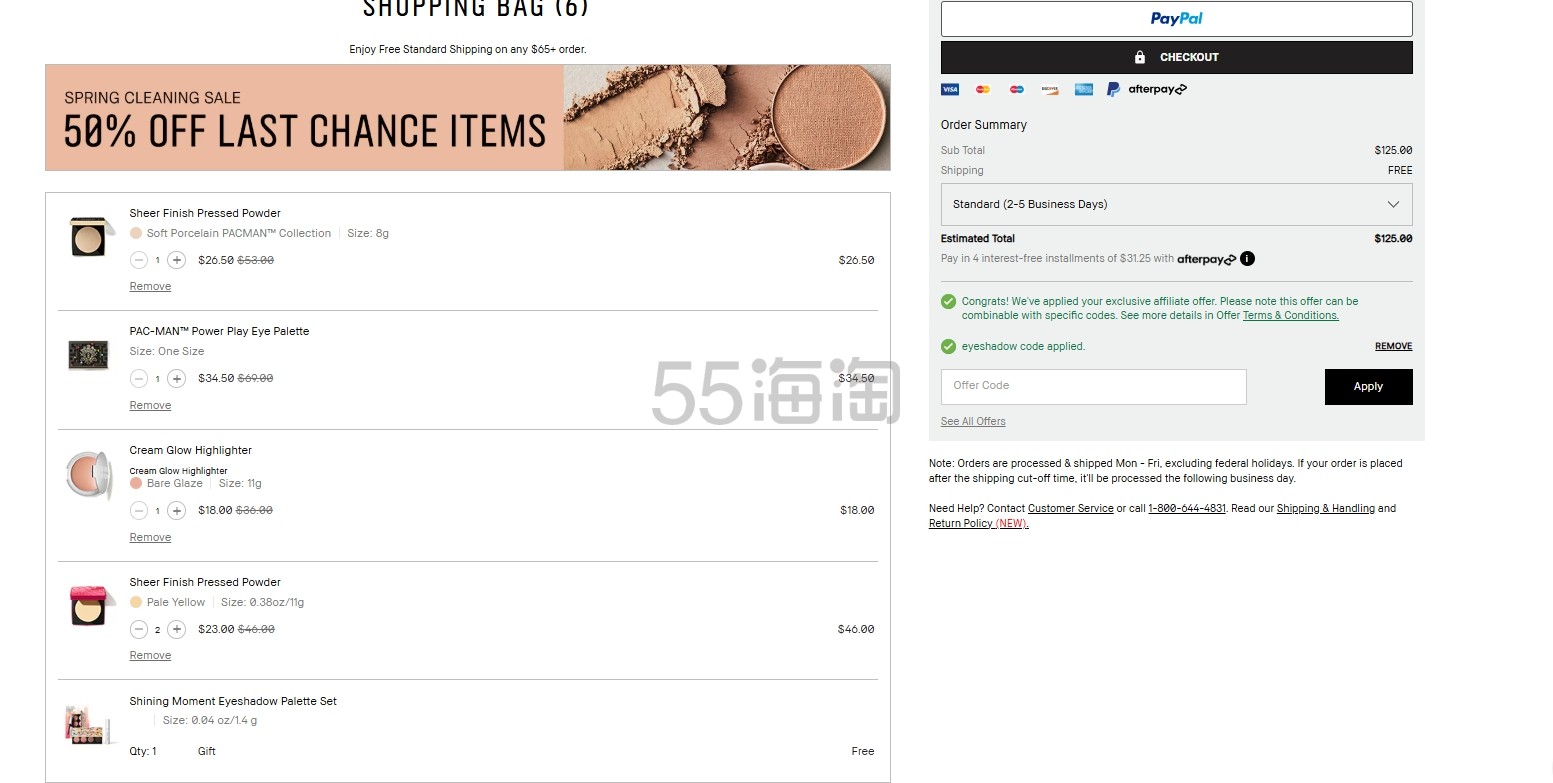The width and height of the screenshot is (1553, 783).
Task: Click the afterpay logo in installments line
Action: pyautogui.click(x=1206, y=259)
